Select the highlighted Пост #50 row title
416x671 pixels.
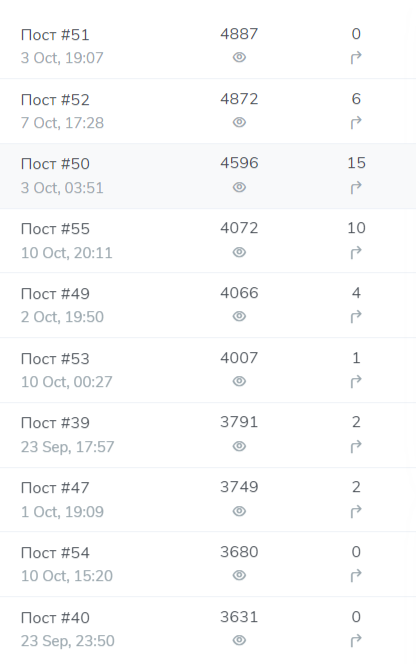(x=55, y=164)
